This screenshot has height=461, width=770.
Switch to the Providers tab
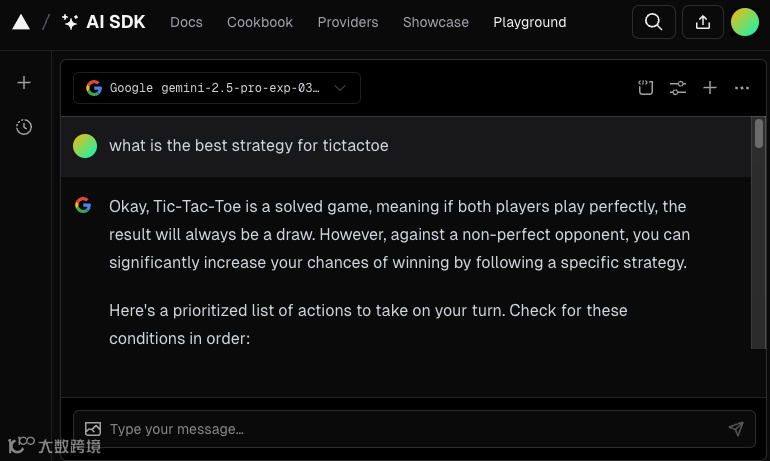coord(348,22)
